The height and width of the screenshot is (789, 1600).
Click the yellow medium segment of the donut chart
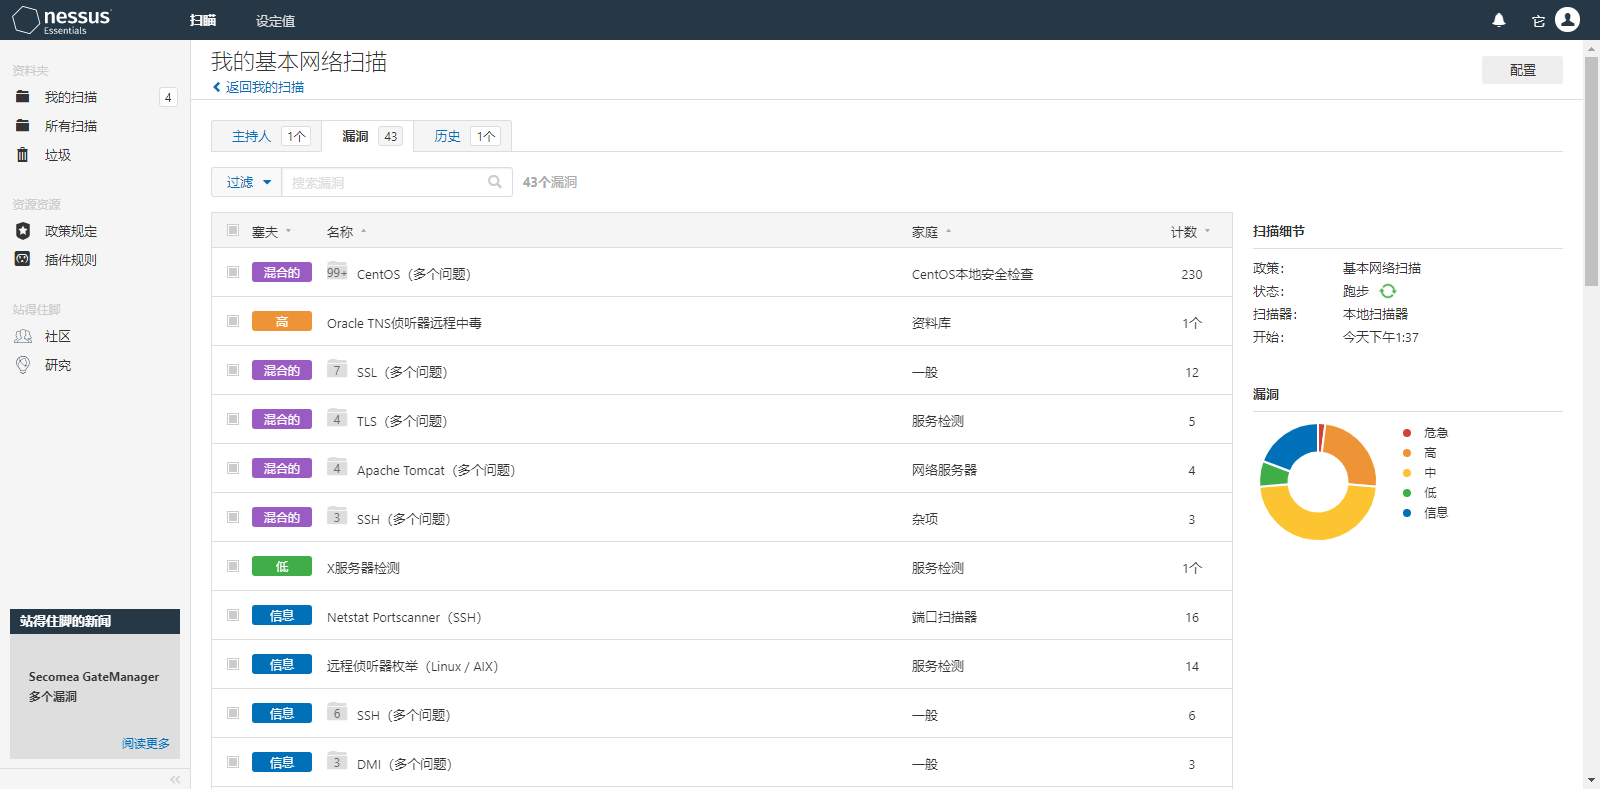point(1316,525)
